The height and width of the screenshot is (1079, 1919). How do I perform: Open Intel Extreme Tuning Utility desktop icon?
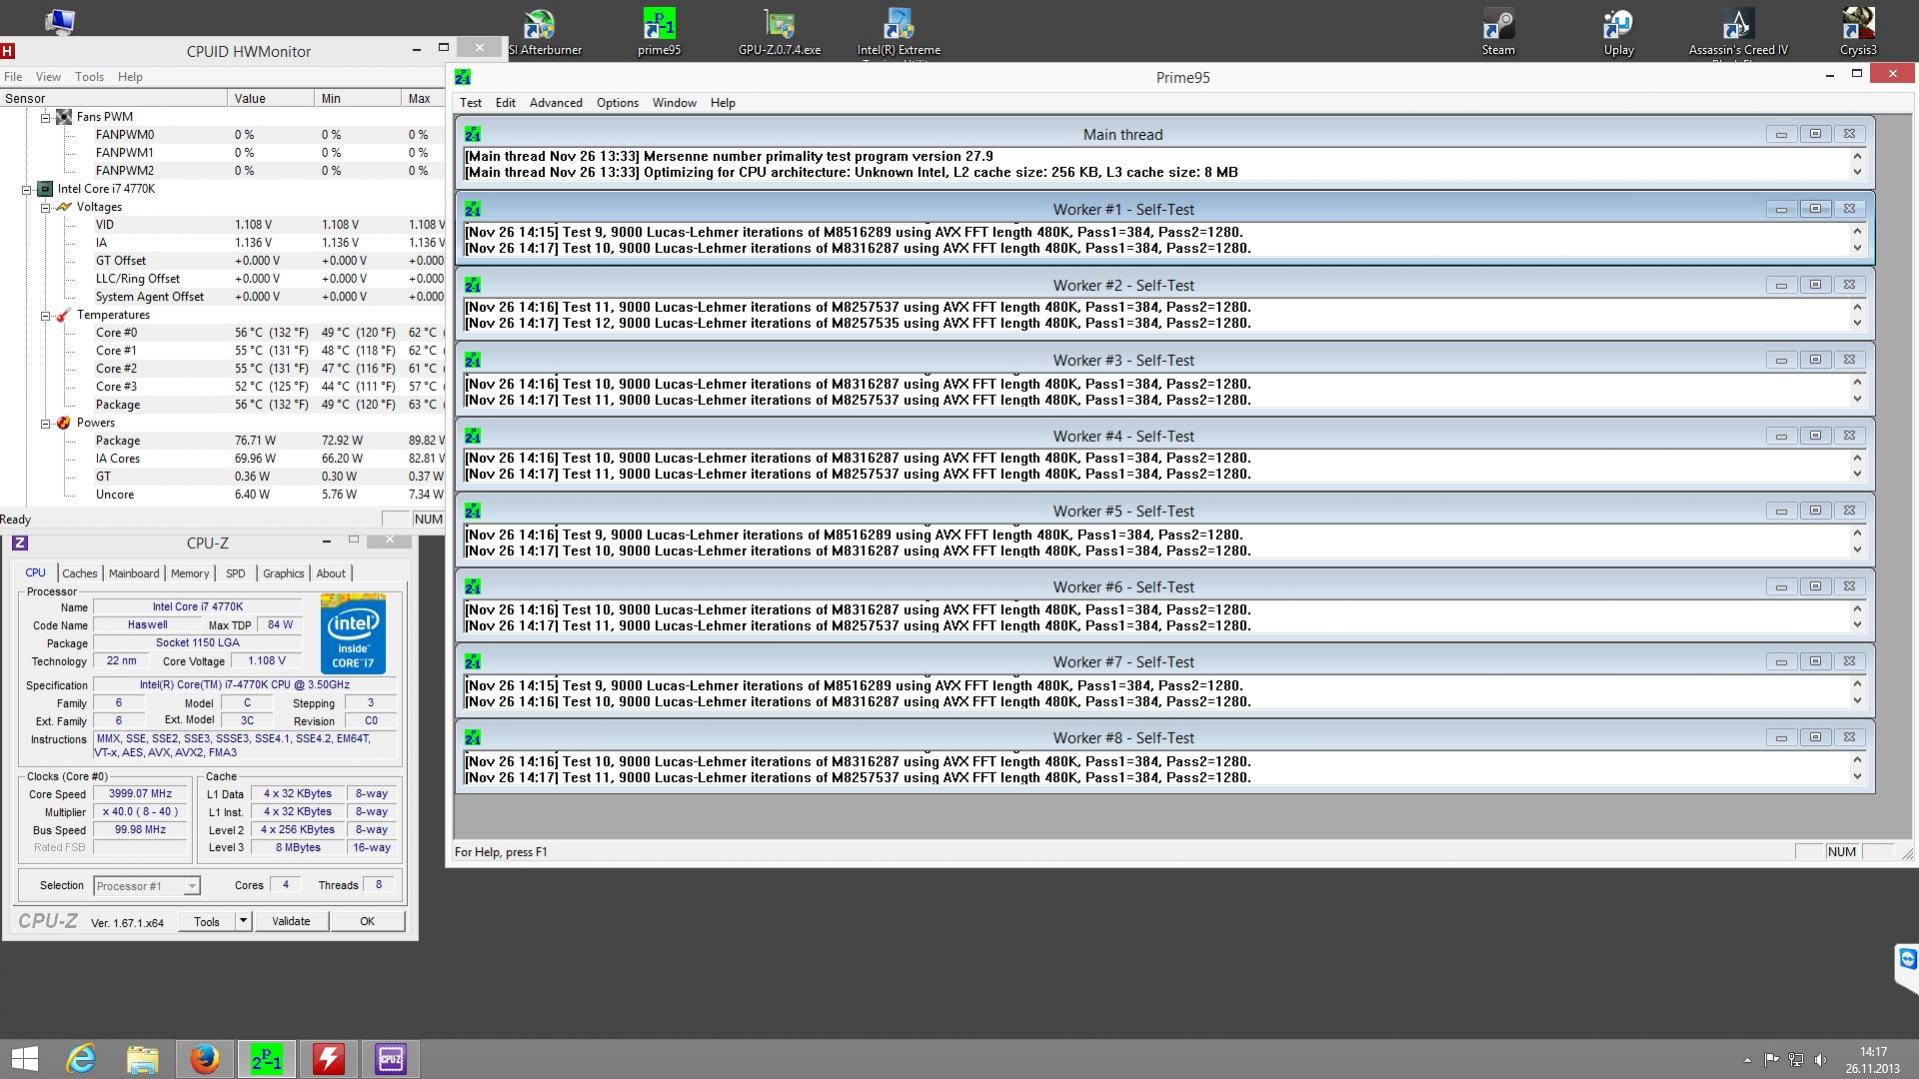point(898,32)
